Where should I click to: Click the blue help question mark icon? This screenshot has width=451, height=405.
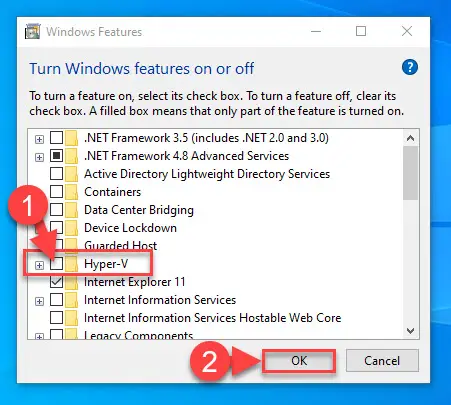[410, 67]
